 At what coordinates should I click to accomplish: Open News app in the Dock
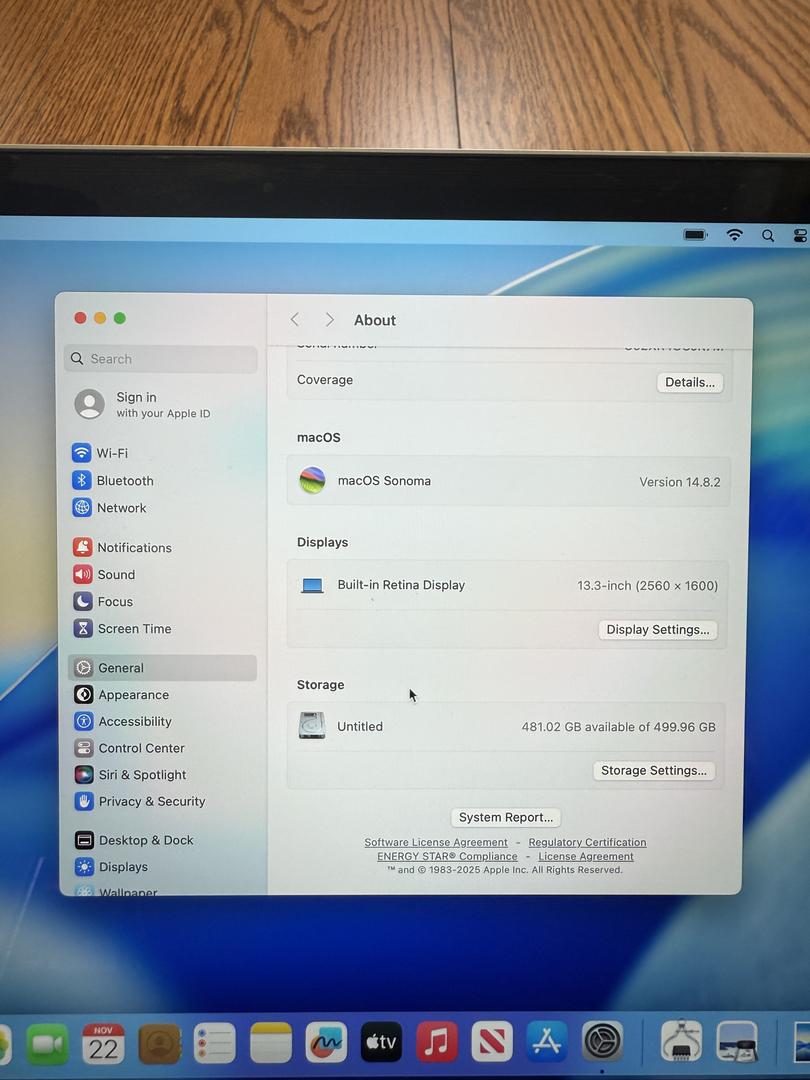492,1041
